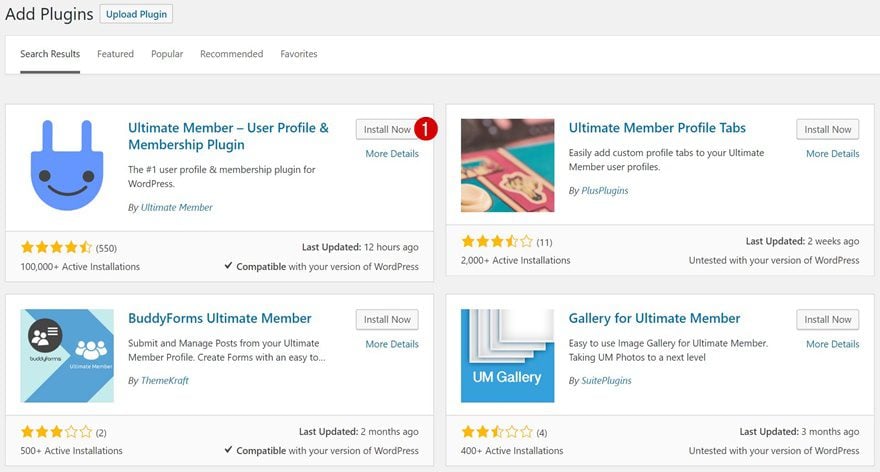
Task: Click the three-star rating with 2 reviews
Action: click(56, 432)
